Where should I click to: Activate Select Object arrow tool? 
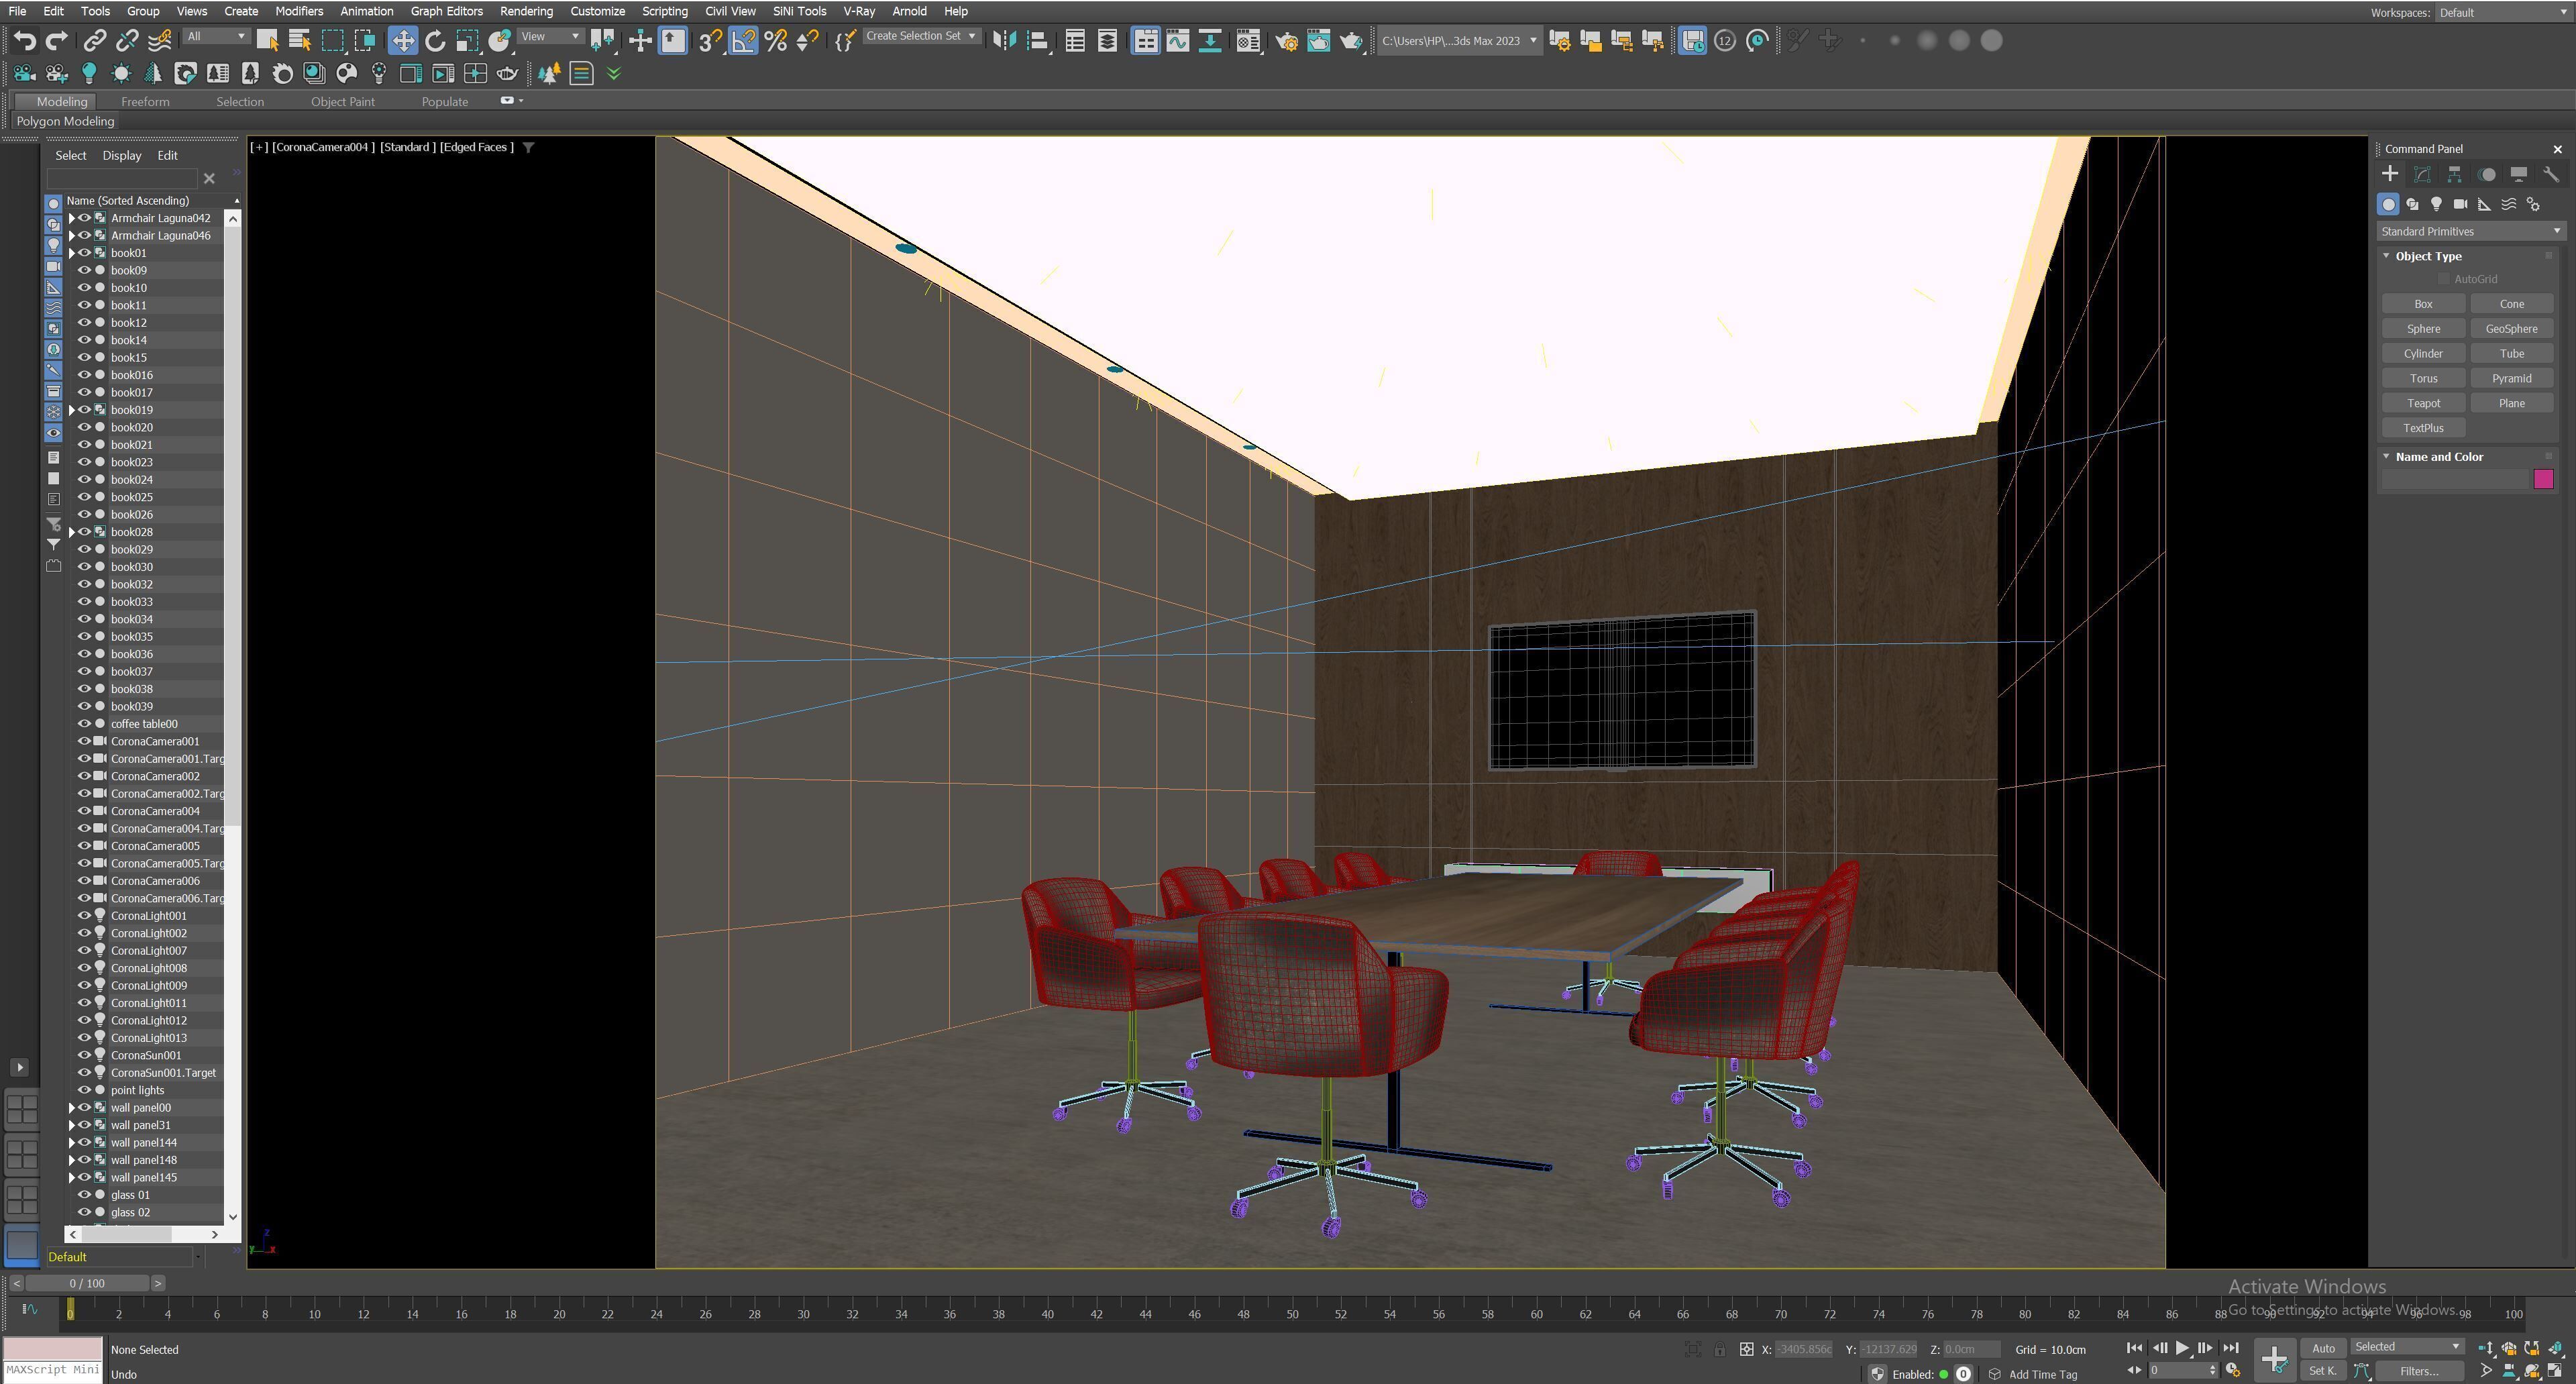point(267,41)
